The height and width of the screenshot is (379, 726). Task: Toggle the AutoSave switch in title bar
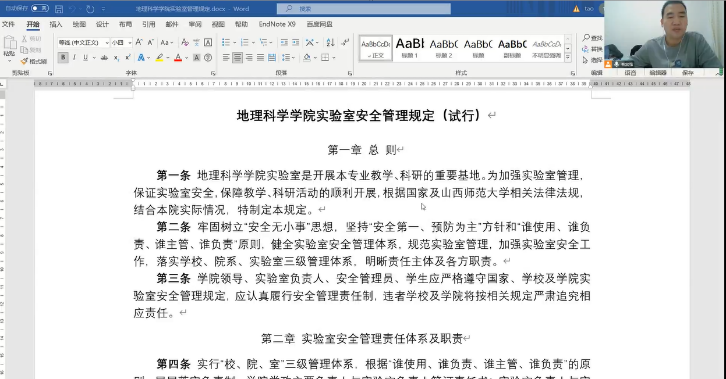[40, 8]
